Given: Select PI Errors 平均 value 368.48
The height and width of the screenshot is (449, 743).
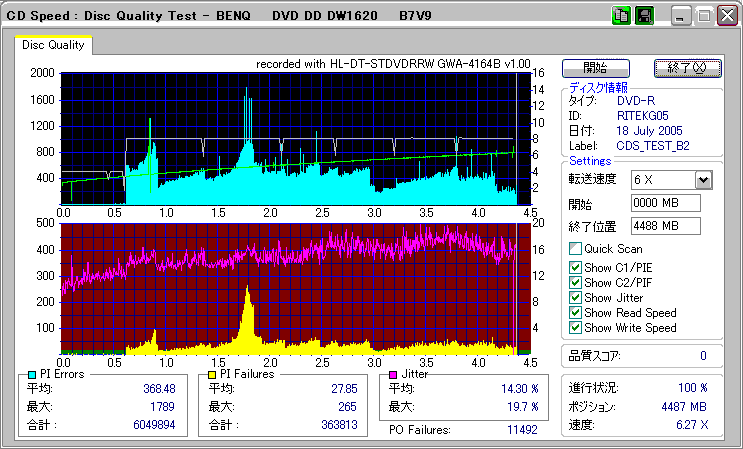Looking at the screenshot, I should (x=159, y=389).
